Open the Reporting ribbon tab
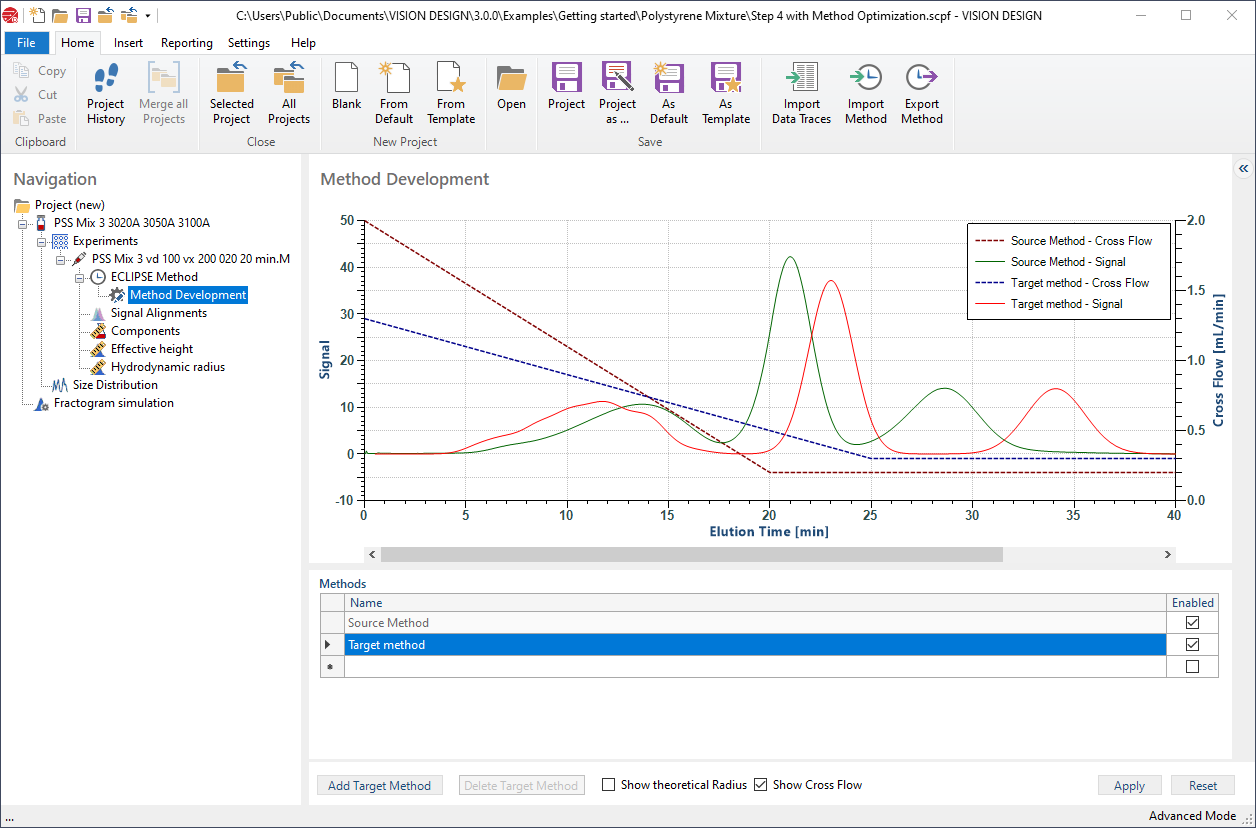Image resolution: width=1256 pixels, height=828 pixels. (x=186, y=43)
